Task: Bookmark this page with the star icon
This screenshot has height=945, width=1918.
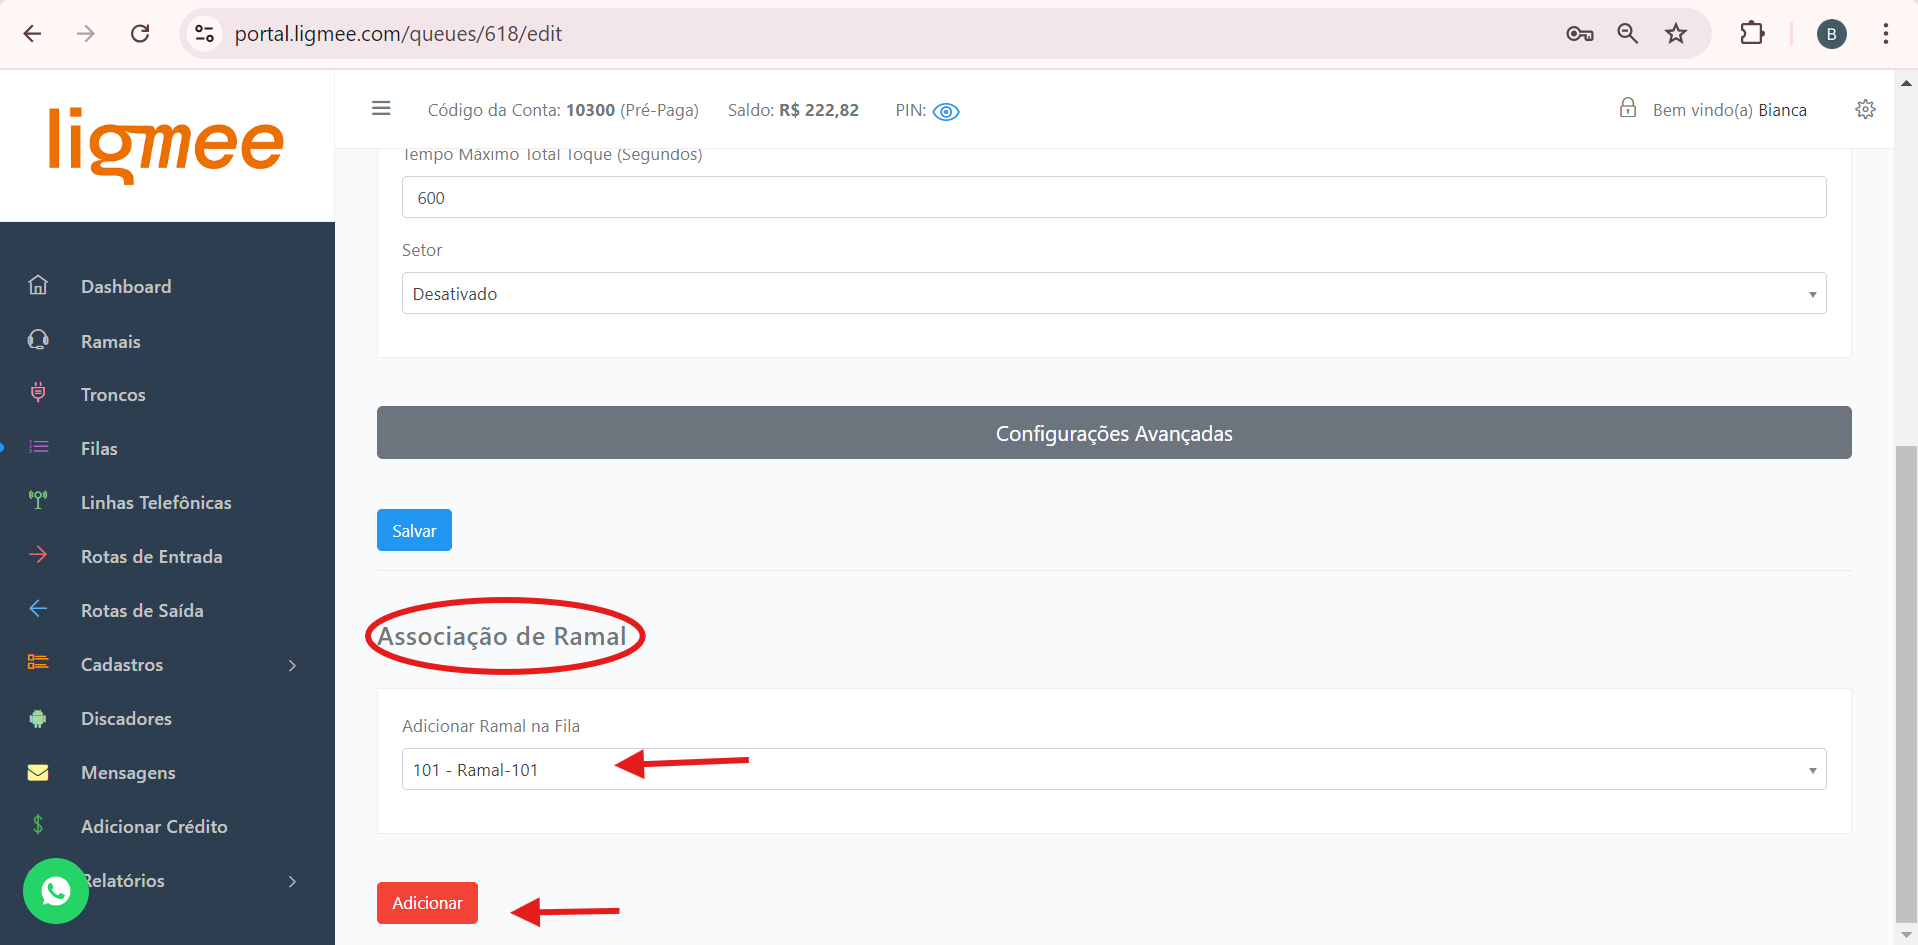Action: (1675, 34)
